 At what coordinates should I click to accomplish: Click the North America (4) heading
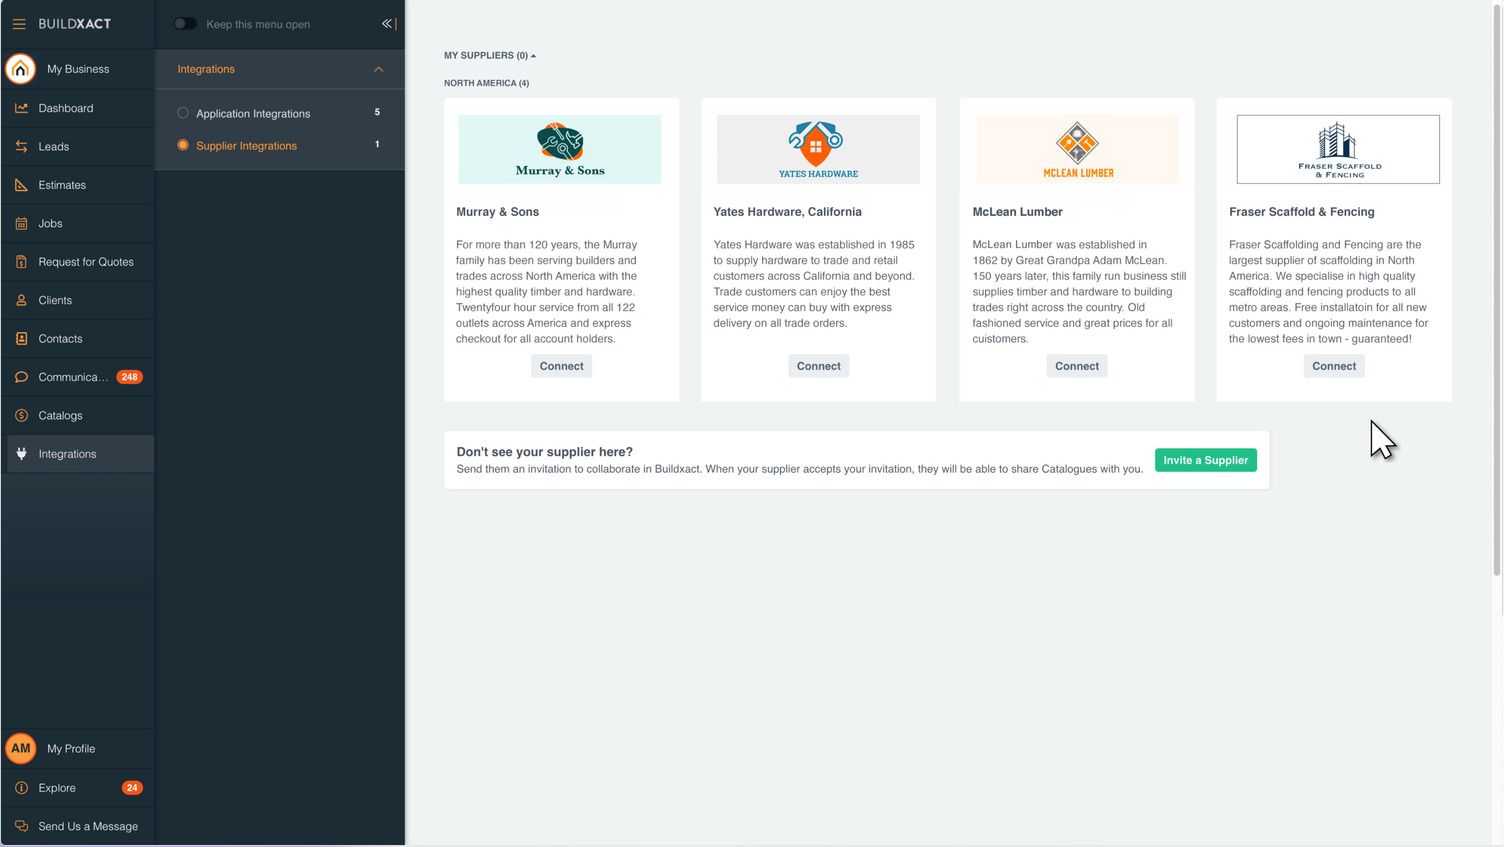pos(487,83)
